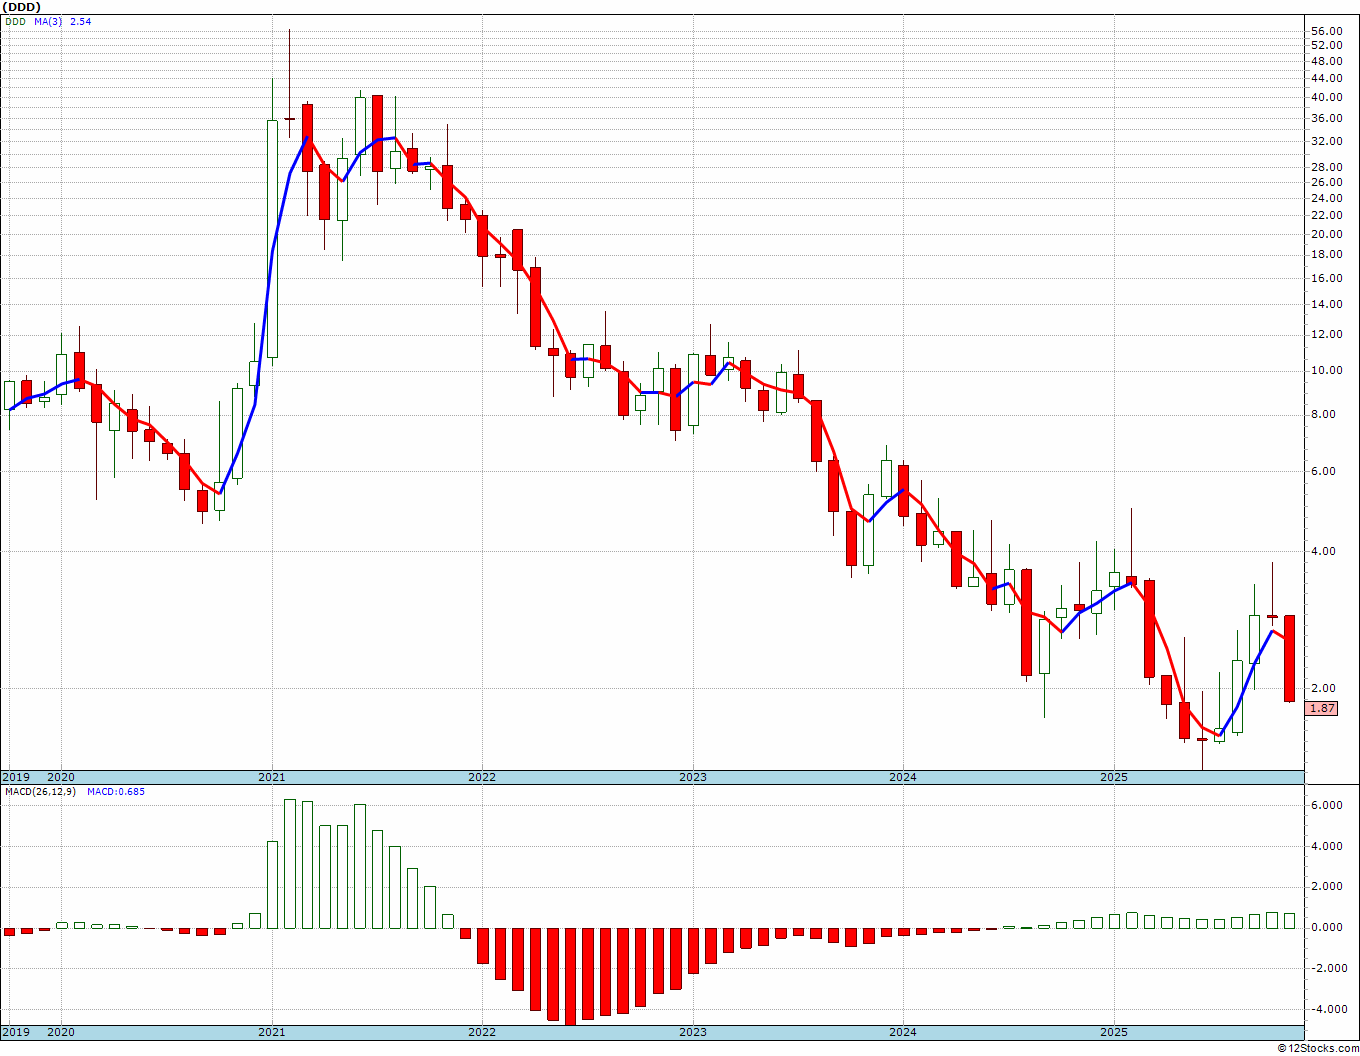Select 2024 on the price chart's time axis
The height and width of the screenshot is (1056, 1360).
point(903,777)
